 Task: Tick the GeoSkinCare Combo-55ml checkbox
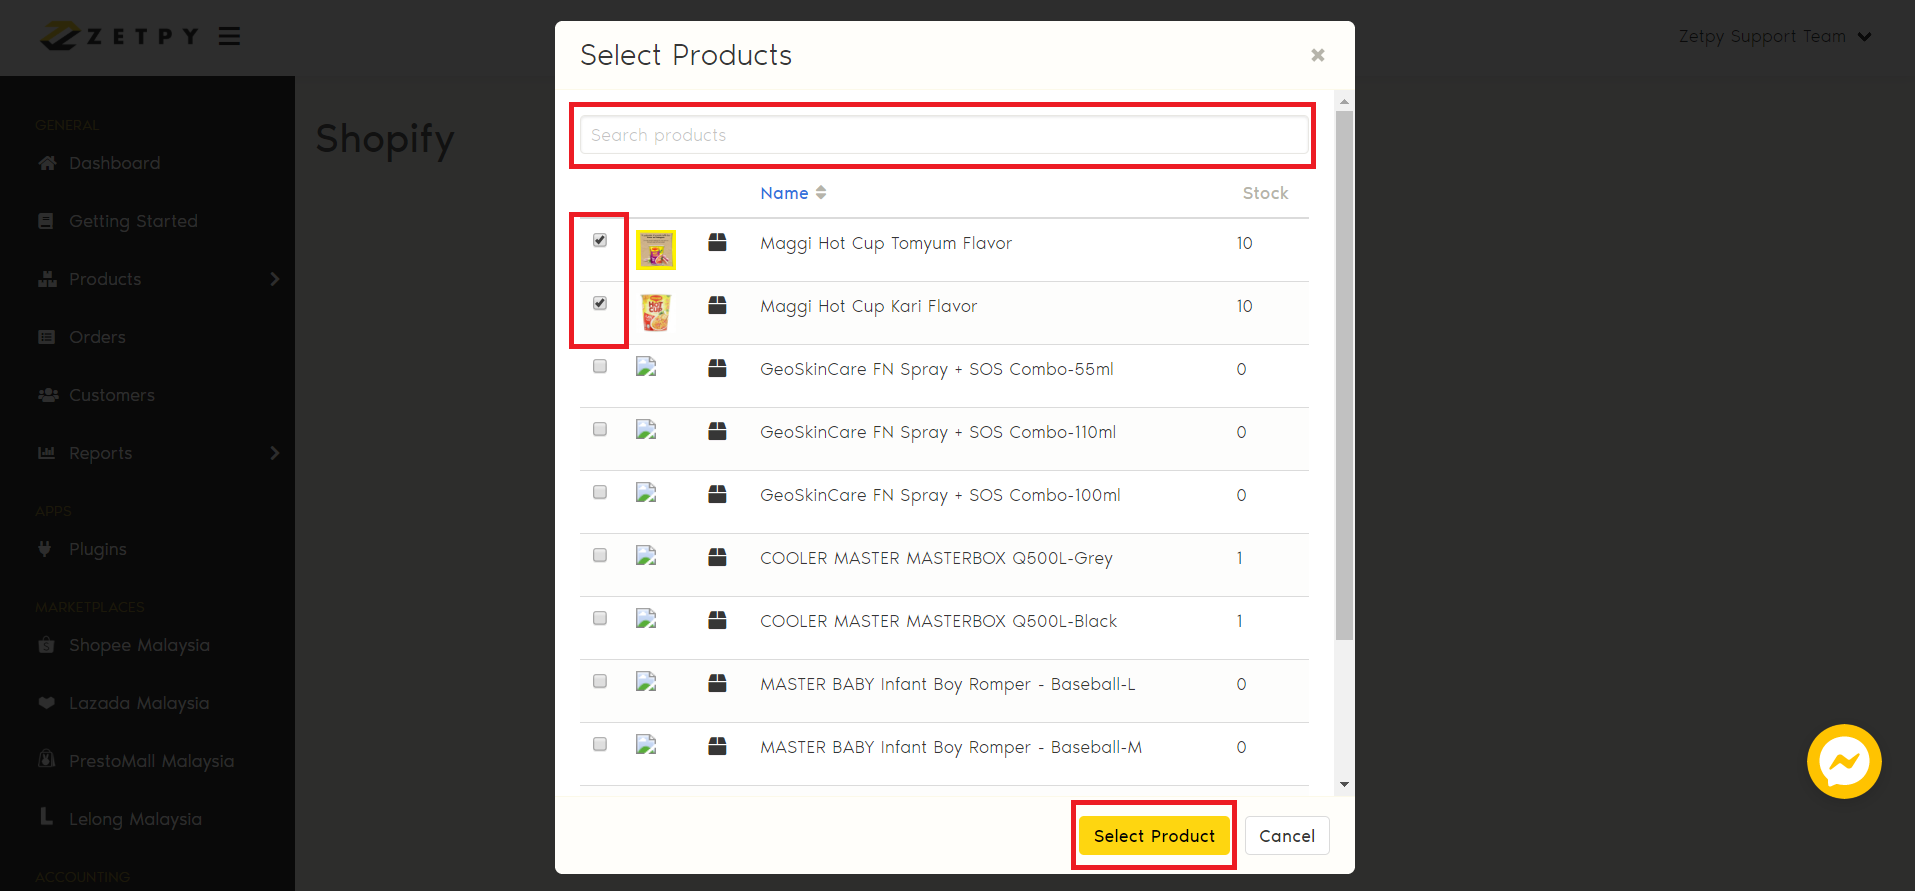click(600, 366)
